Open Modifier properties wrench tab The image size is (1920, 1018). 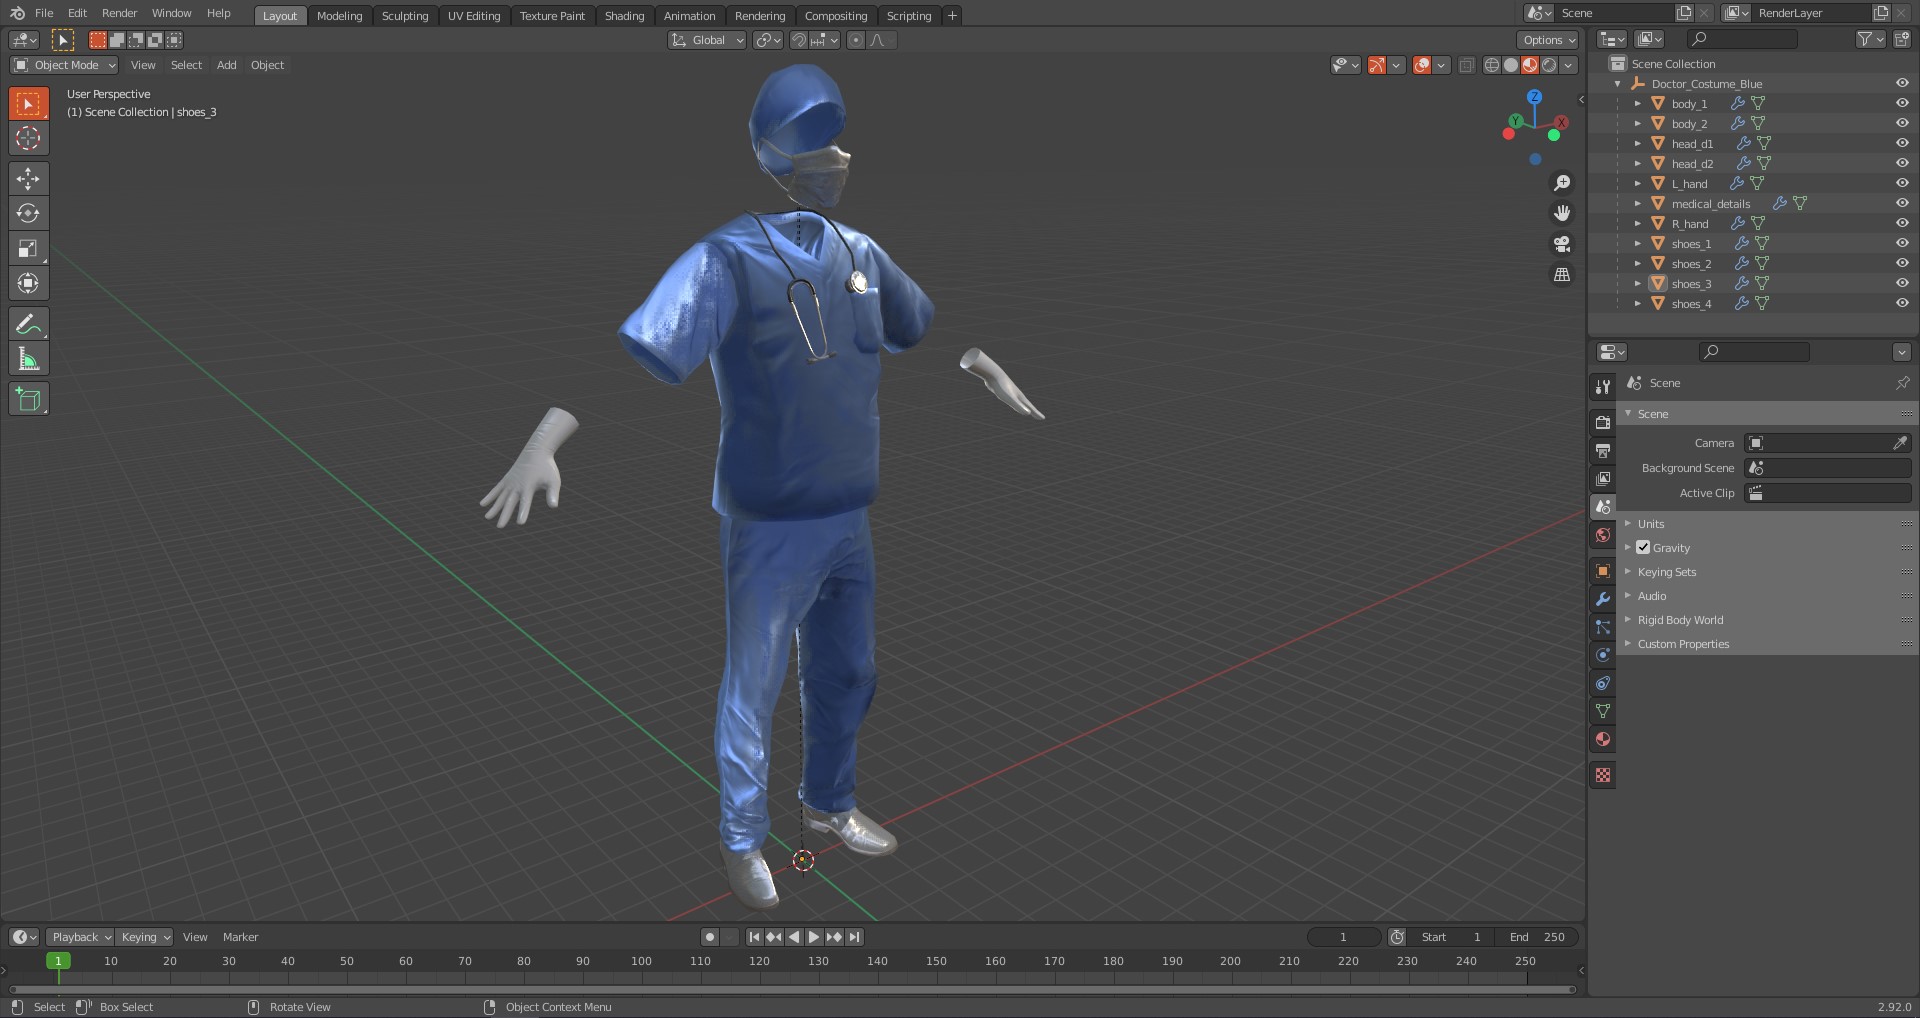[x=1603, y=599]
